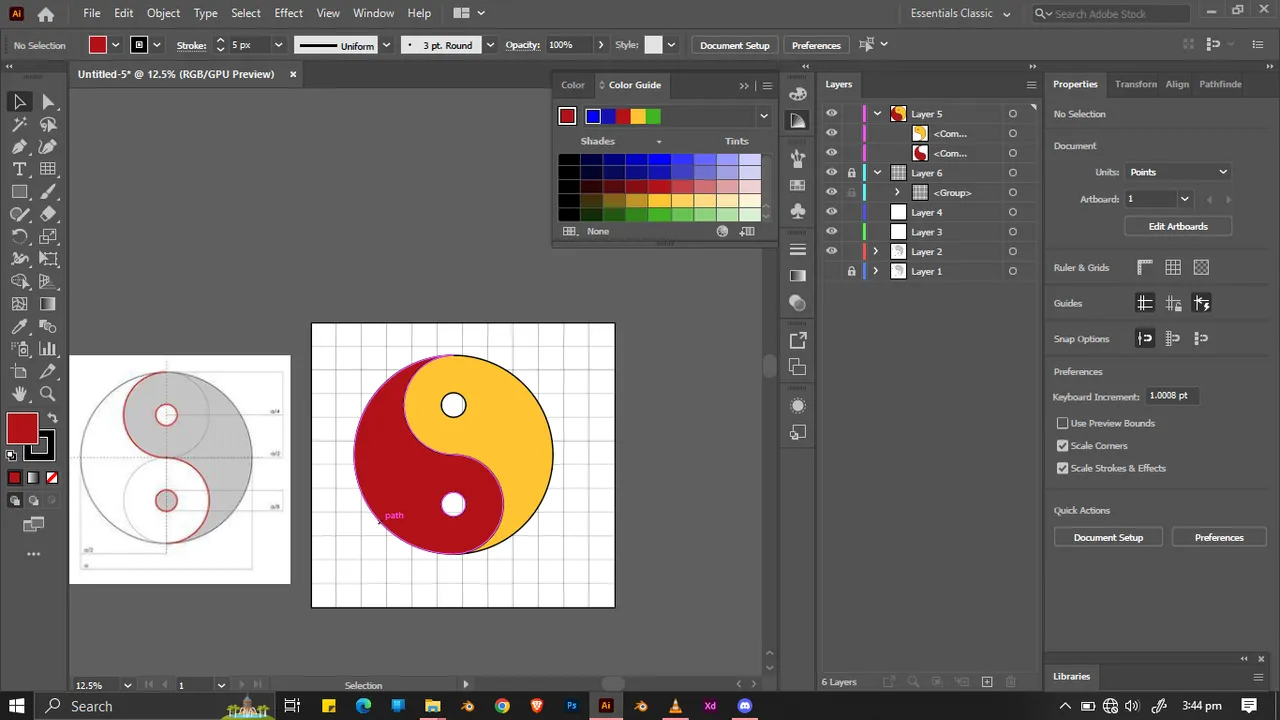Switch to the Color tab
1280x720 pixels.
click(x=573, y=85)
